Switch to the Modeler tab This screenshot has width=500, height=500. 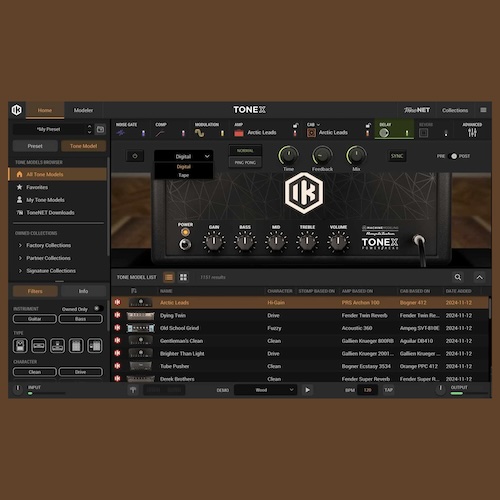pos(83,110)
